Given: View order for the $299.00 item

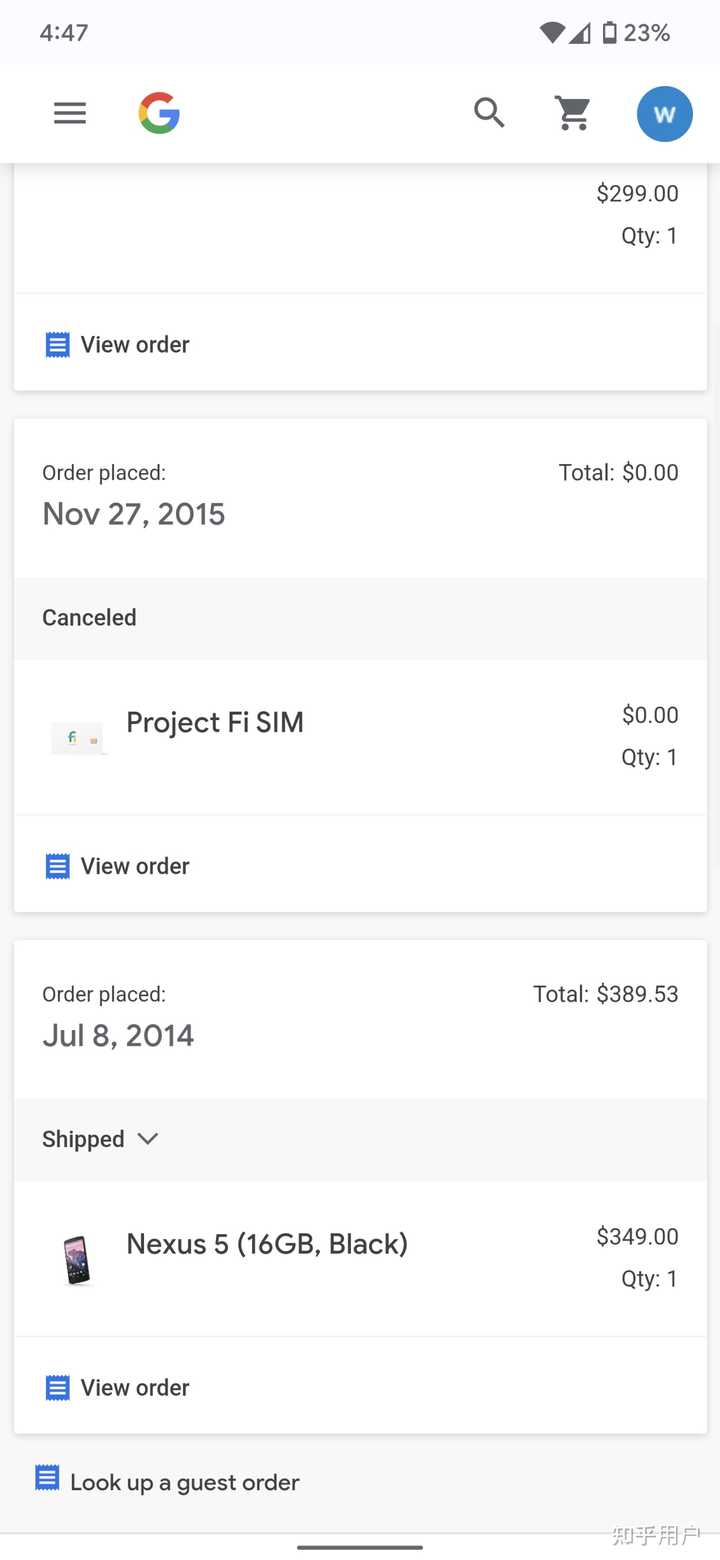Looking at the screenshot, I should (x=135, y=345).
